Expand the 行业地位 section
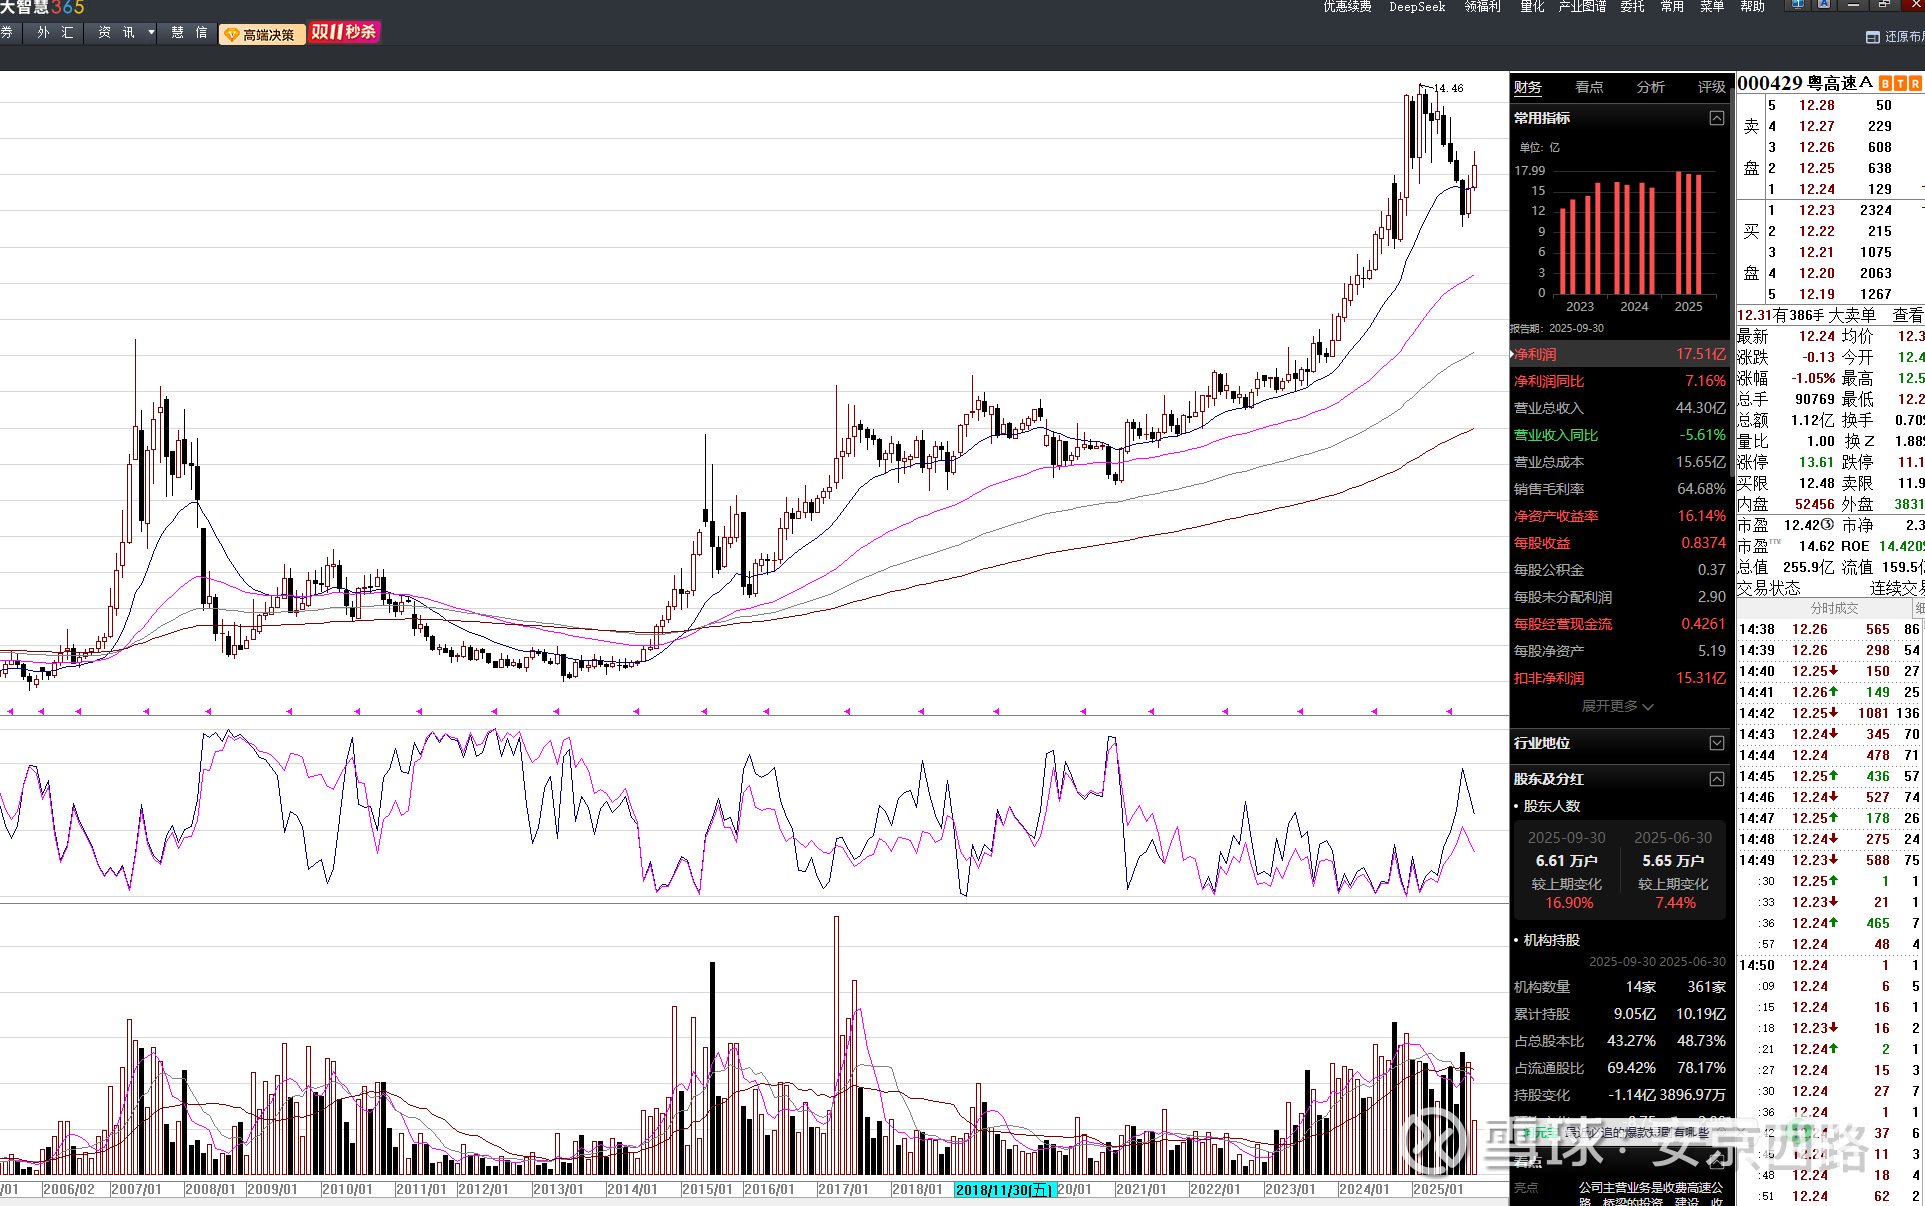 pyautogui.click(x=1717, y=743)
